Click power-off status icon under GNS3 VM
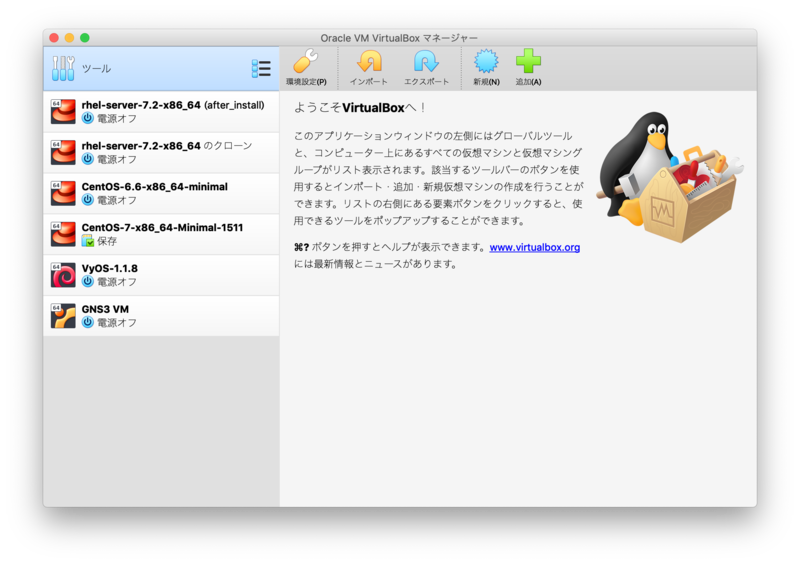Image resolution: width=800 pixels, height=564 pixels. [88, 322]
